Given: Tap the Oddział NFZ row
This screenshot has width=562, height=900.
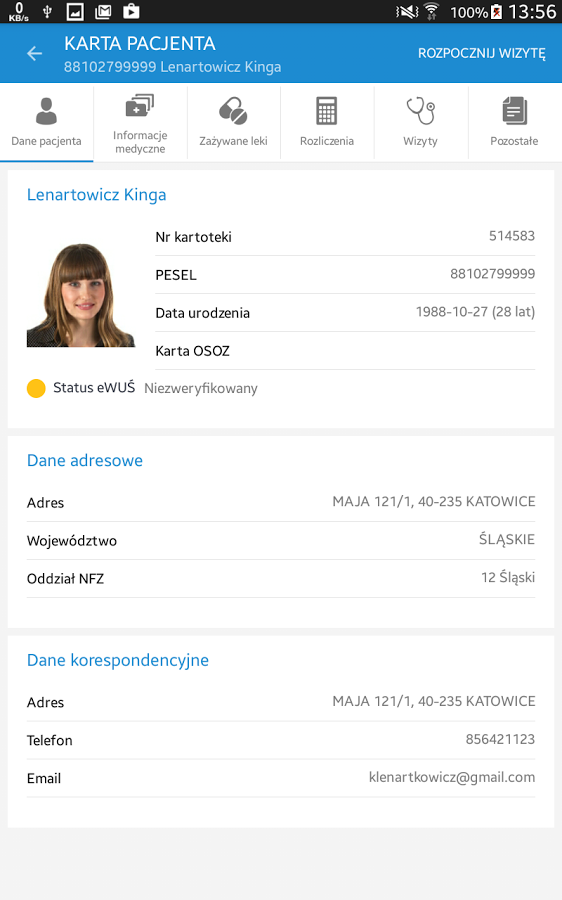Looking at the screenshot, I should (x=281, y=579).
